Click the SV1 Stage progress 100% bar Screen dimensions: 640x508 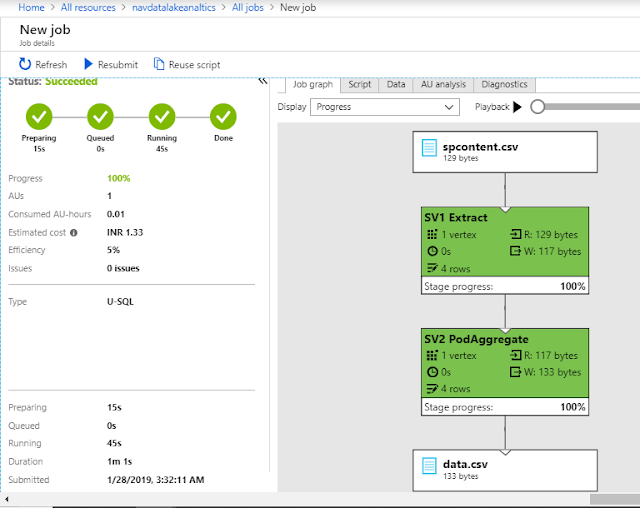tap(505, 286)
